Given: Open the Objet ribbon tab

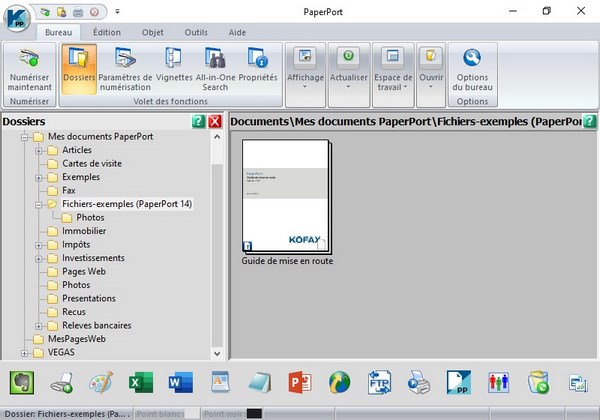Looking at the screenshot, I should 153,33.
